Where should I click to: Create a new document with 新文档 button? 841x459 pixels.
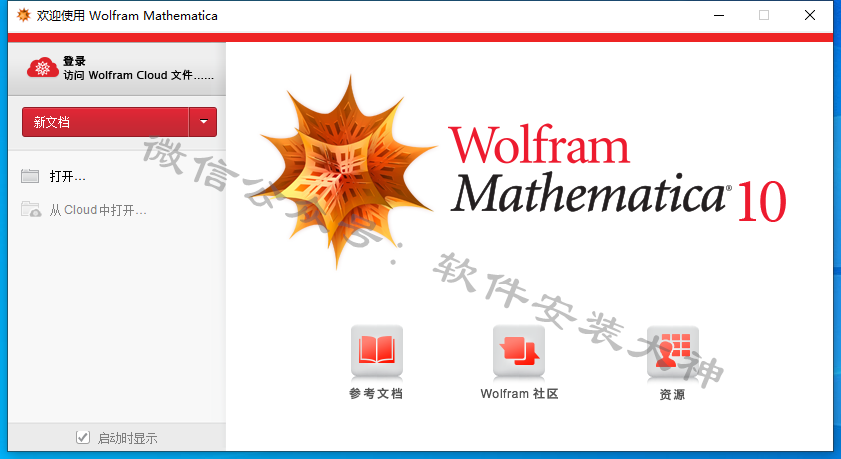(x=105, y=122)
